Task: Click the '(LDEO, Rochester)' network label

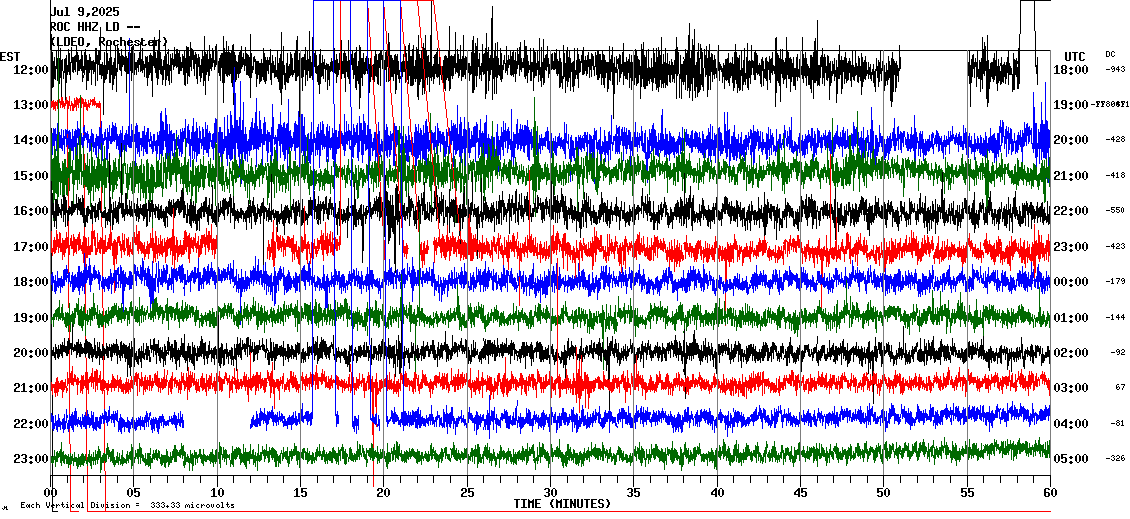Action: click(109, 42)
